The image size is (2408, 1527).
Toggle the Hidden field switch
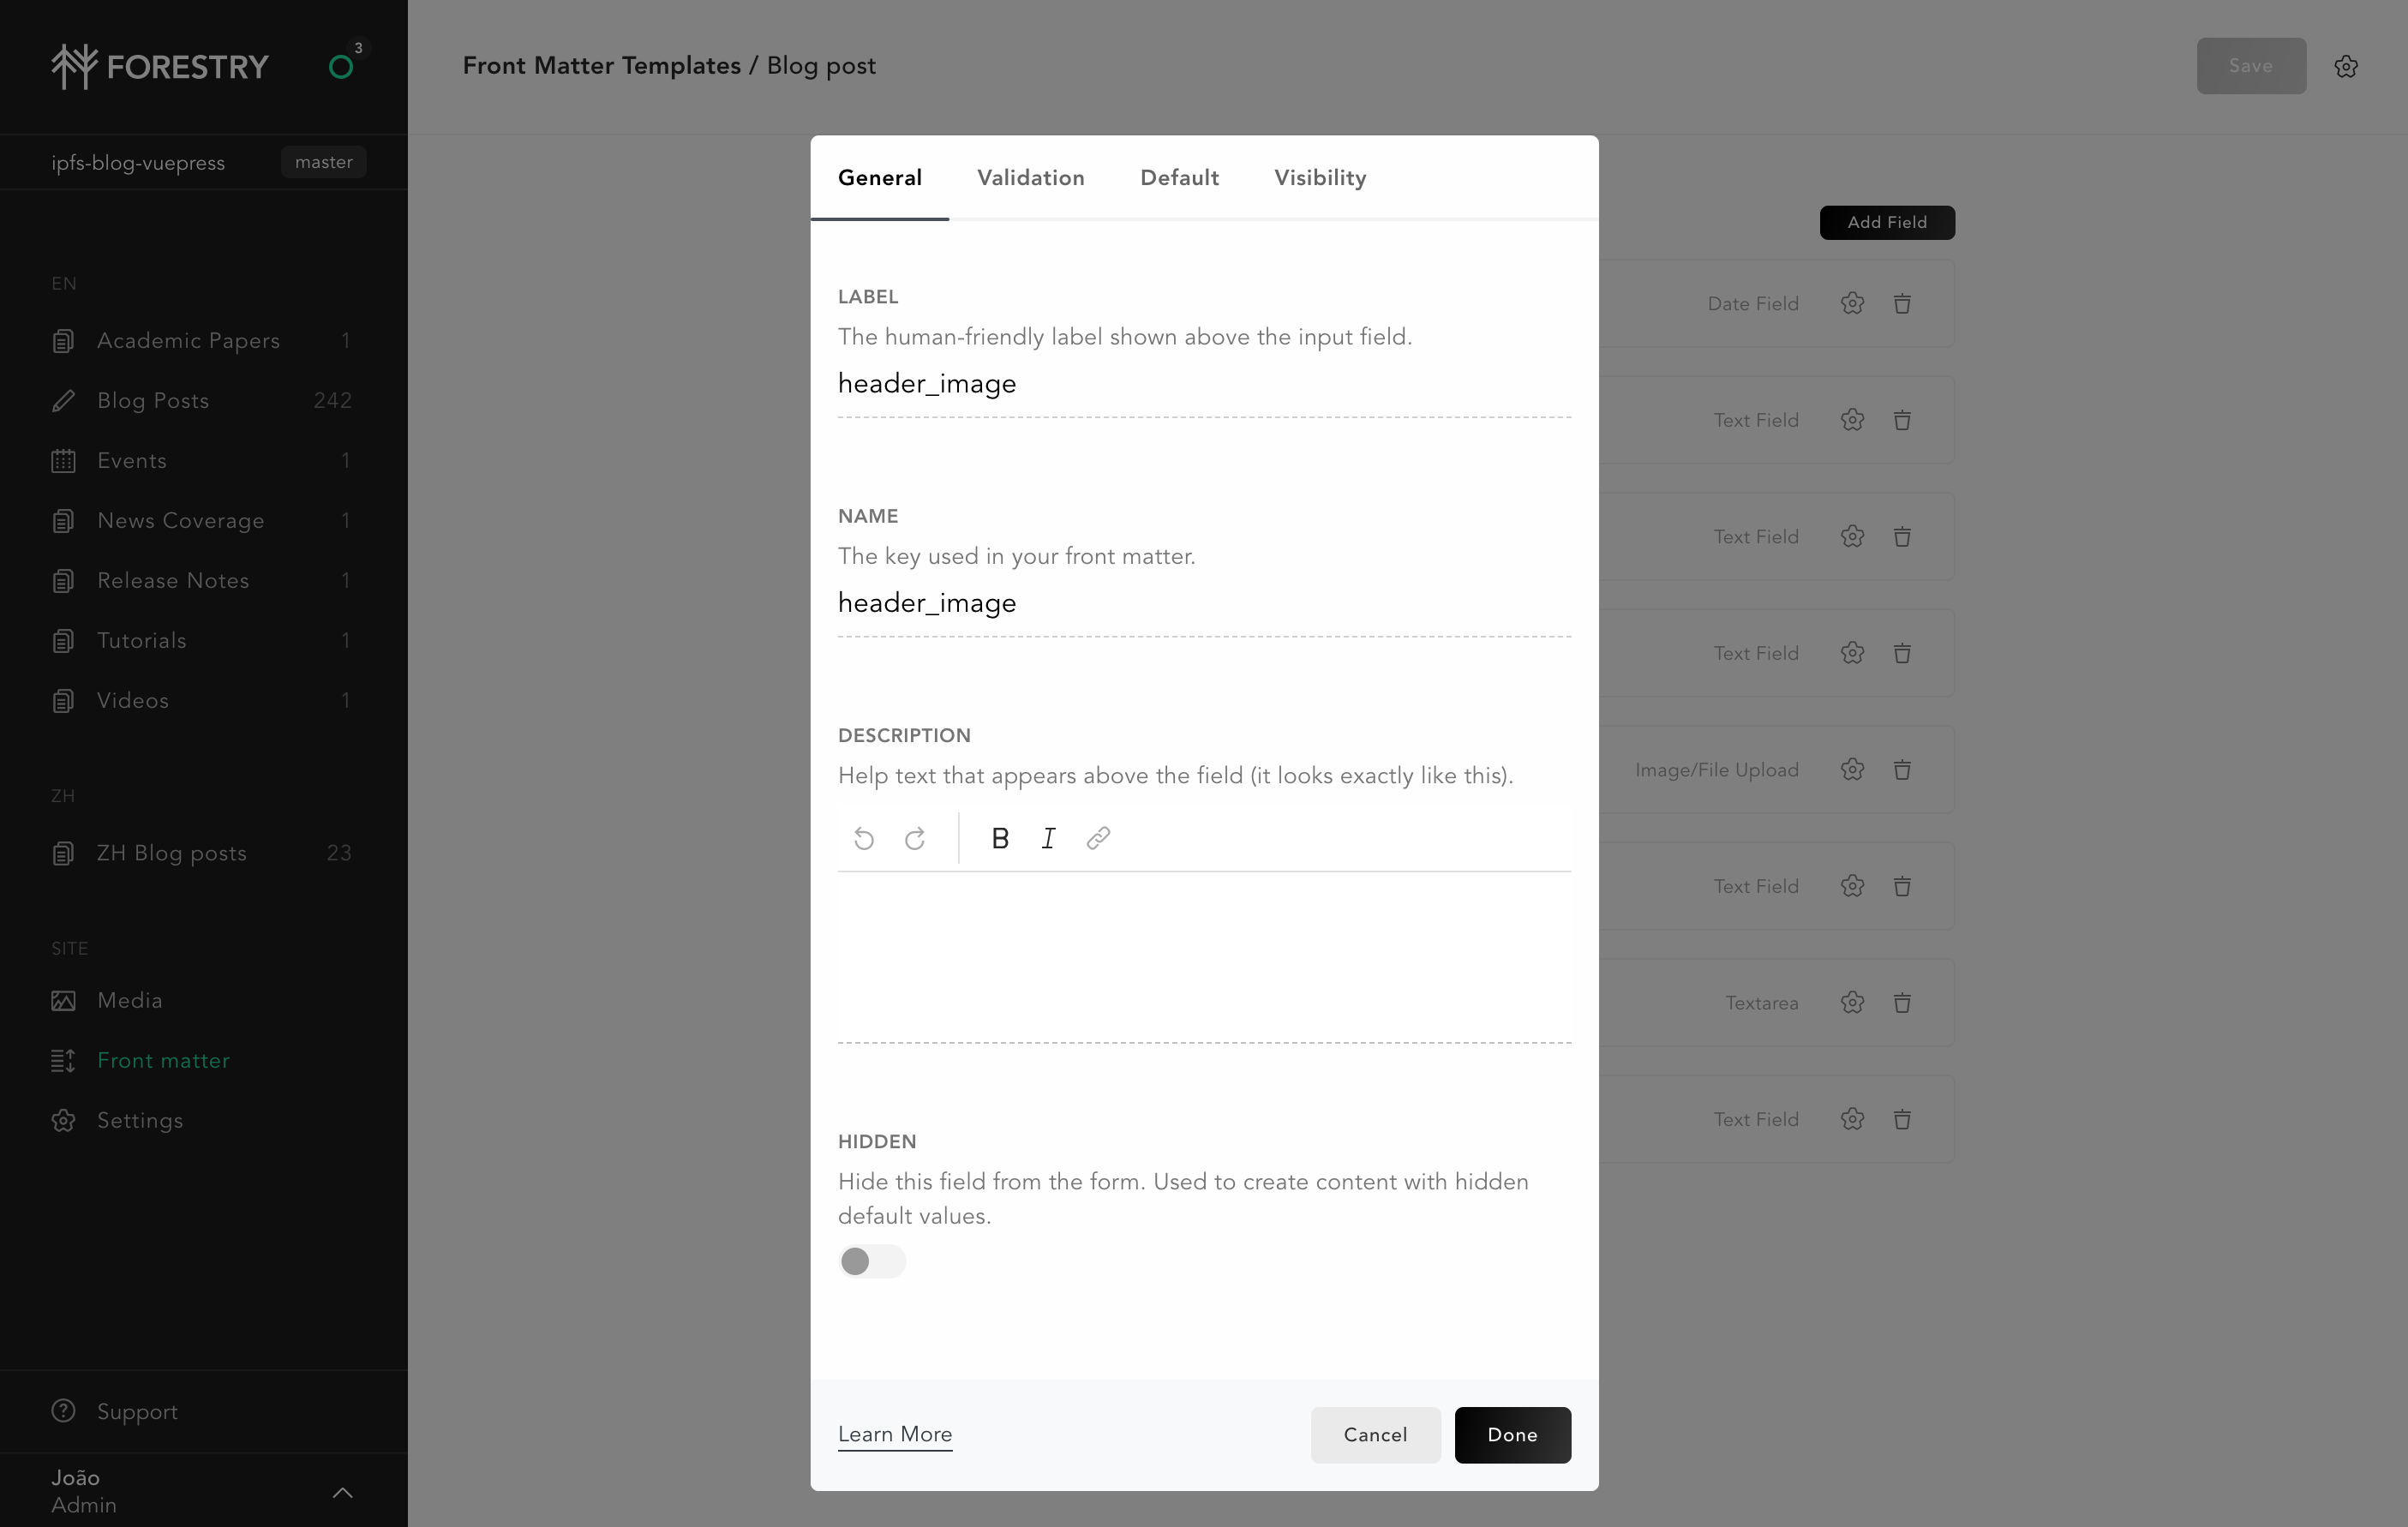tap(872, 1261)
